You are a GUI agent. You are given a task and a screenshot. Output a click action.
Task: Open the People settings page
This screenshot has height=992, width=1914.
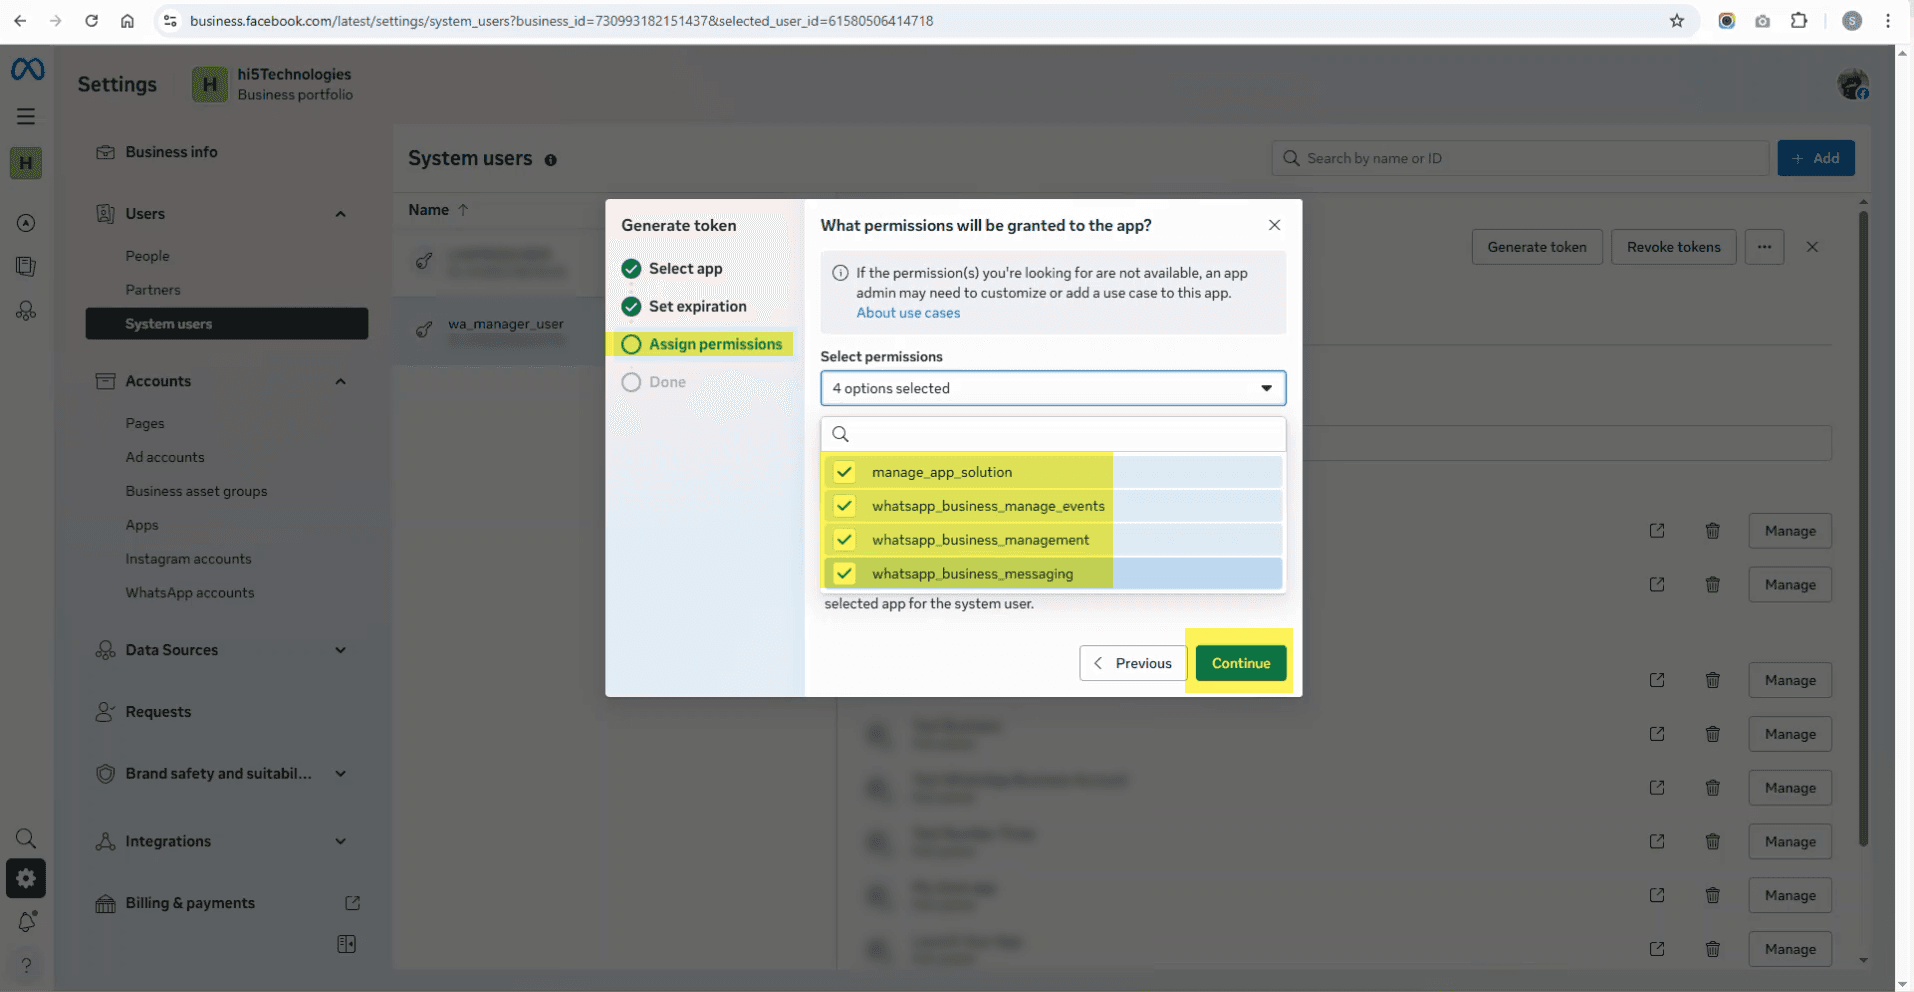[x=146, y=255]
